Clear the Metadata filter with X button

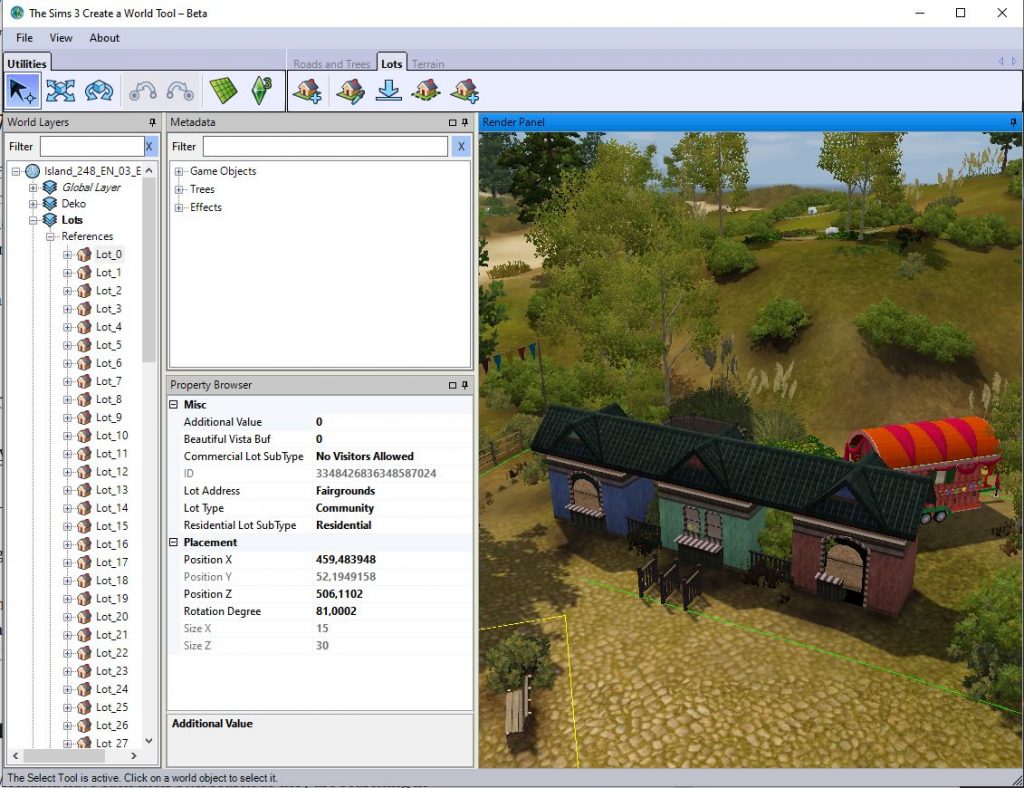click(461, 146)
